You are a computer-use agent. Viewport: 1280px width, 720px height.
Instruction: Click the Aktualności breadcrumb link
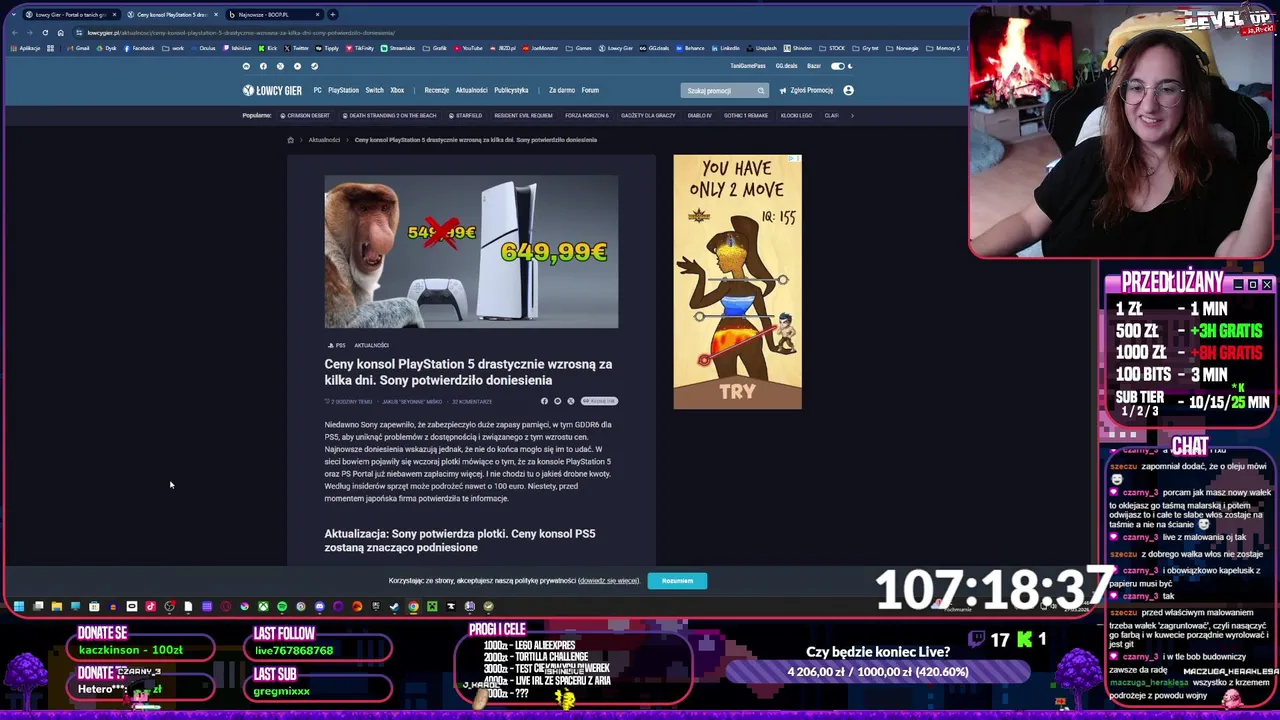(x=324, y=140)
